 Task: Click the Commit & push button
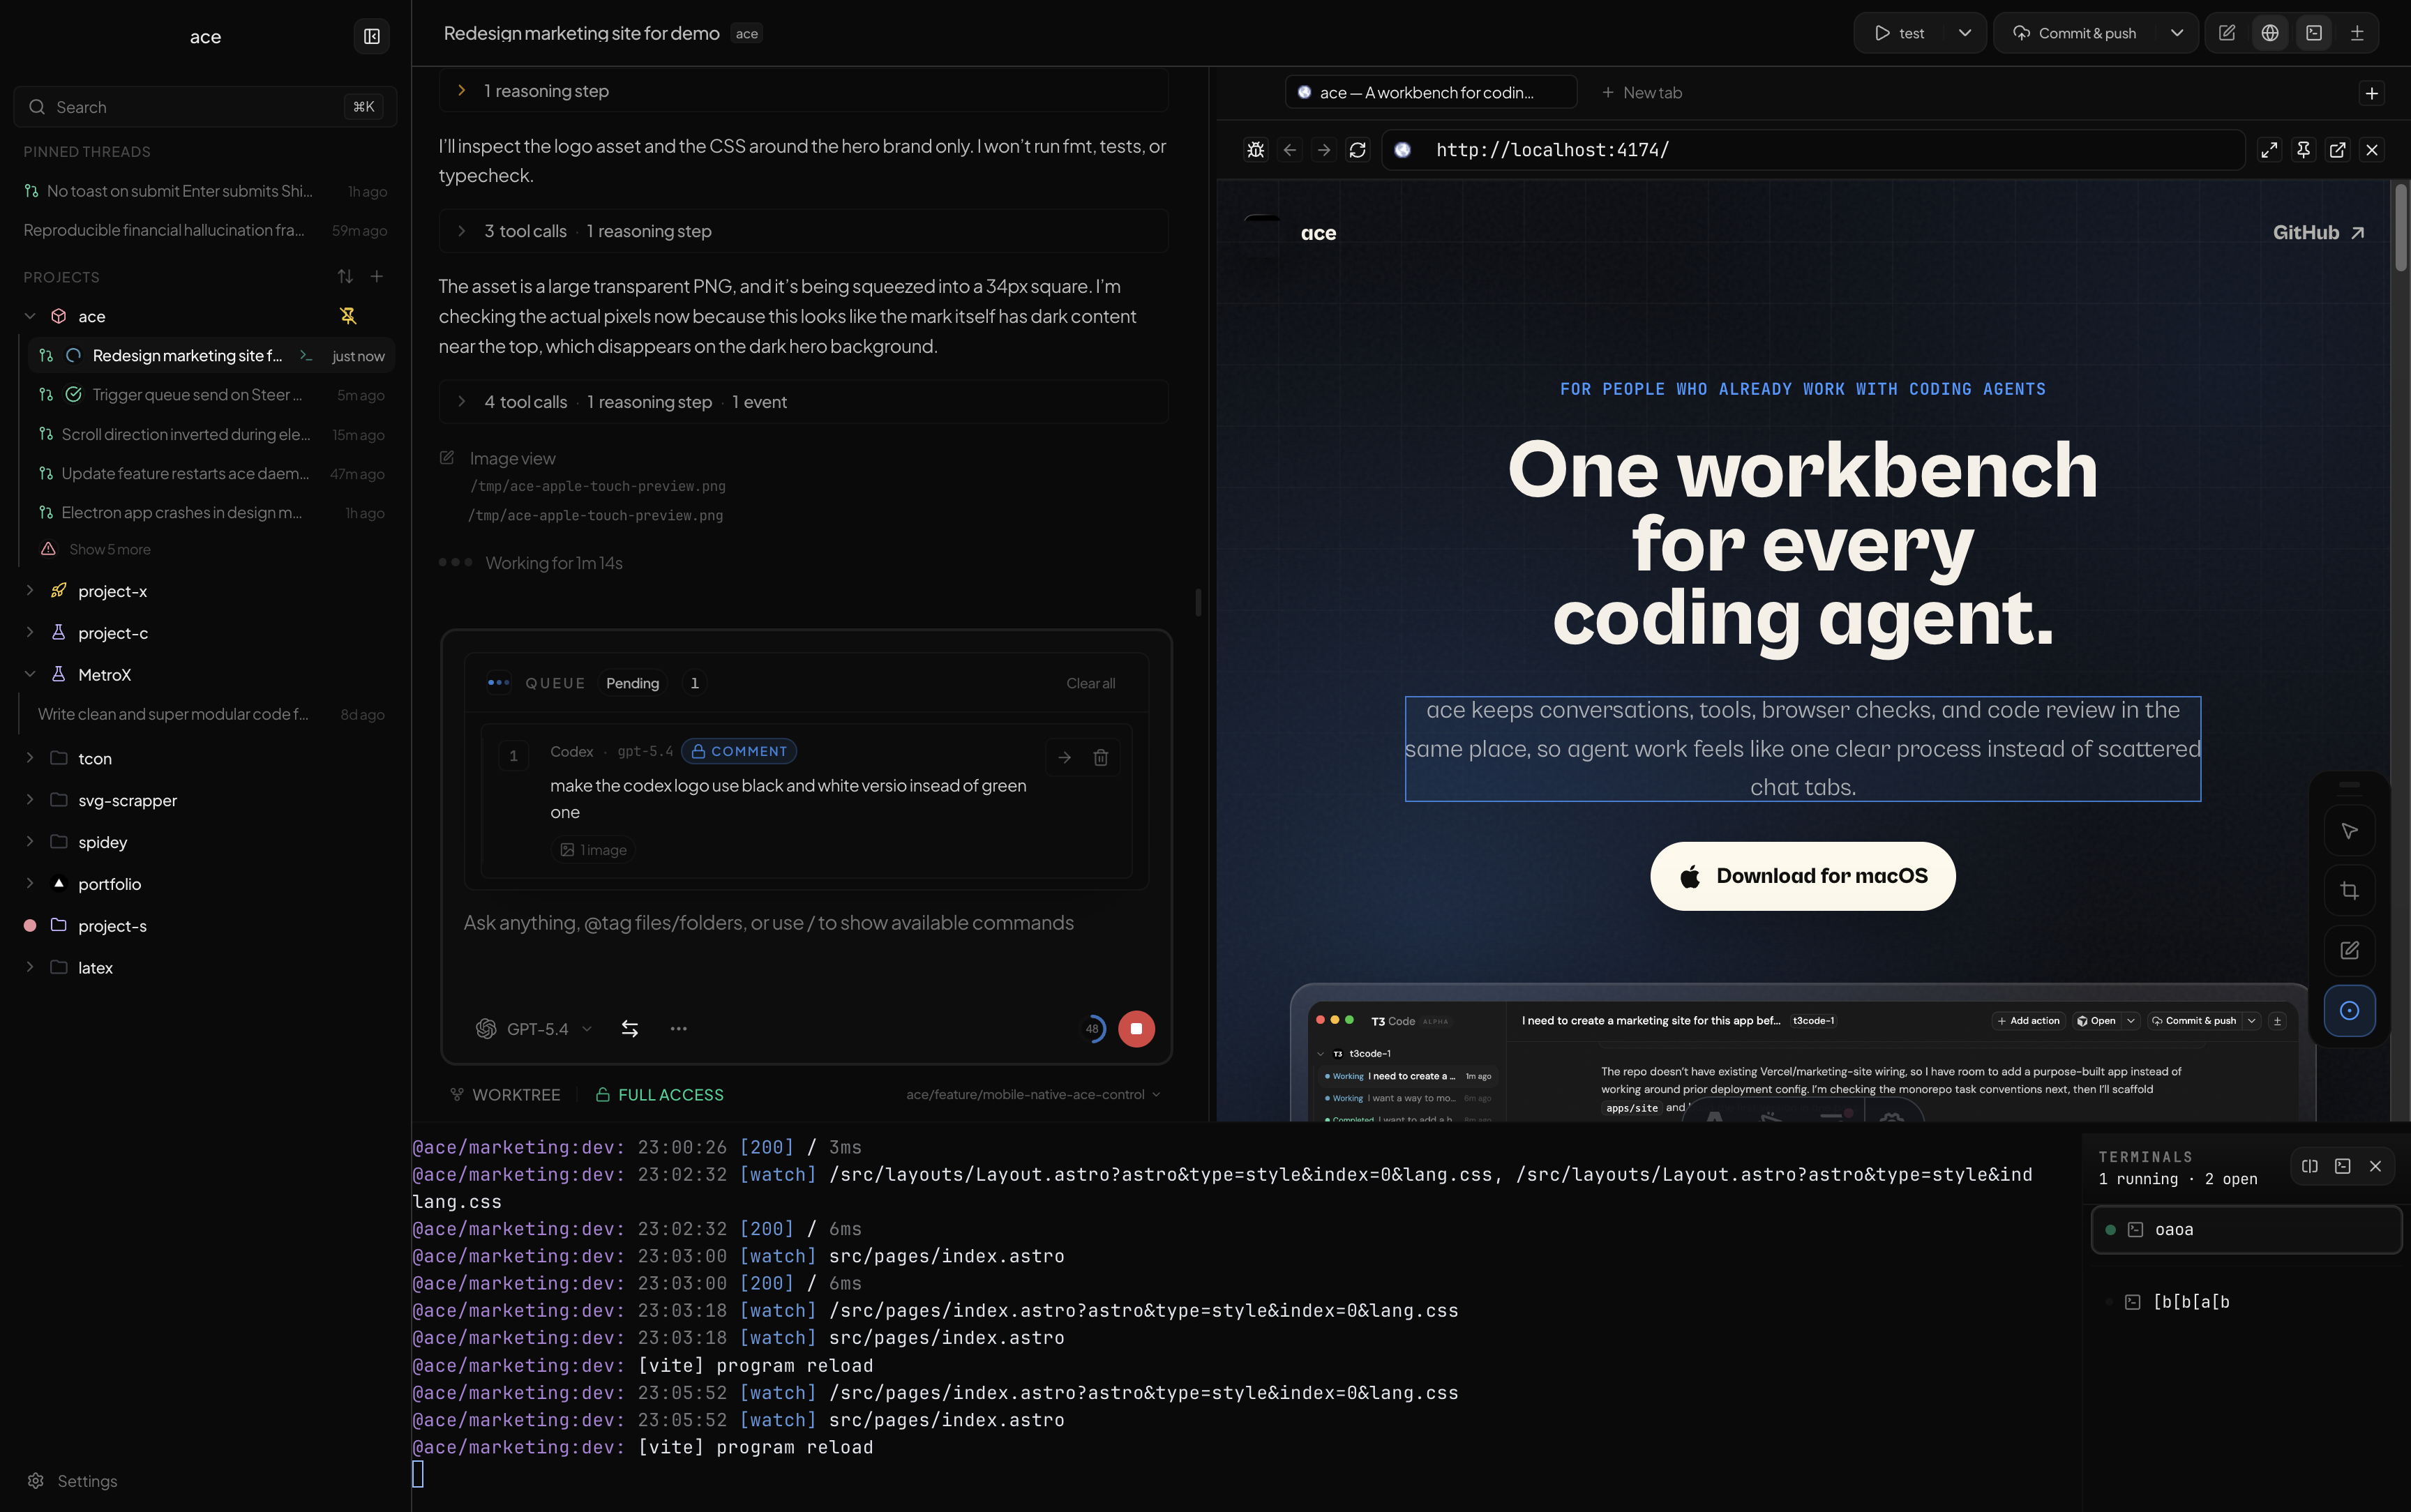[2074, 33]
